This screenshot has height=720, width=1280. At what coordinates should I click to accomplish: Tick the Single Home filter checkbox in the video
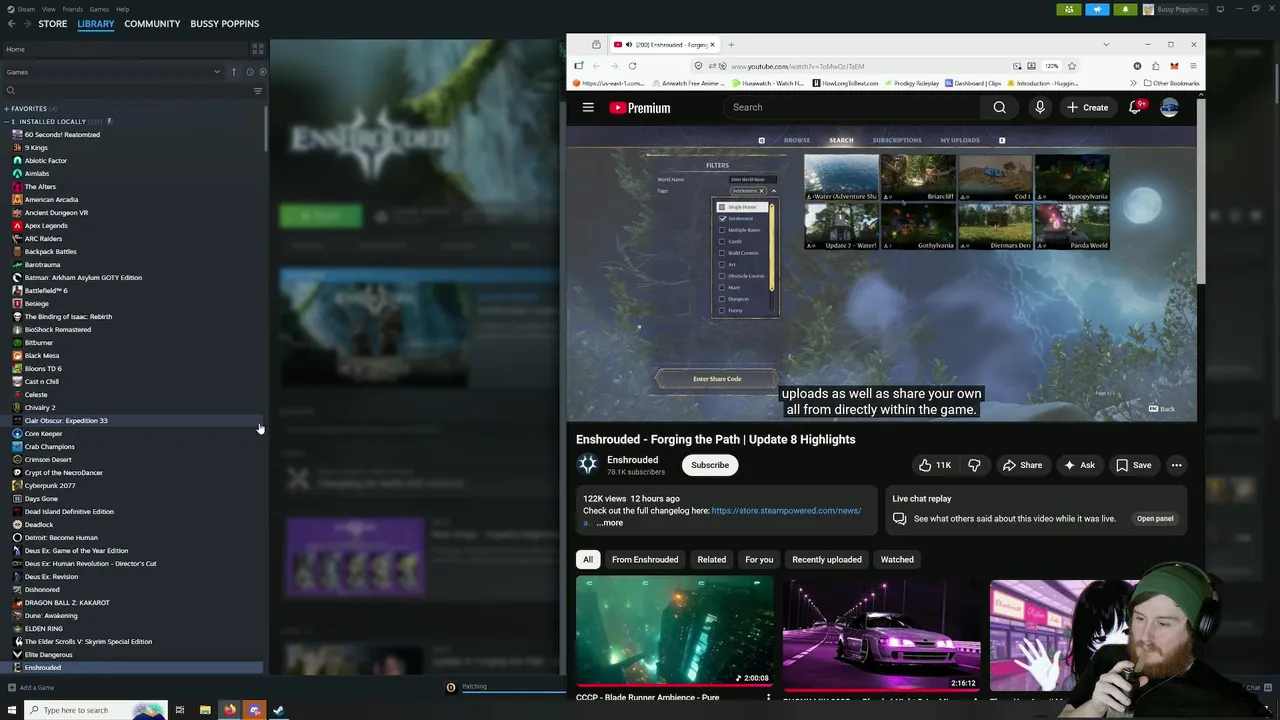tap(722, 207)
